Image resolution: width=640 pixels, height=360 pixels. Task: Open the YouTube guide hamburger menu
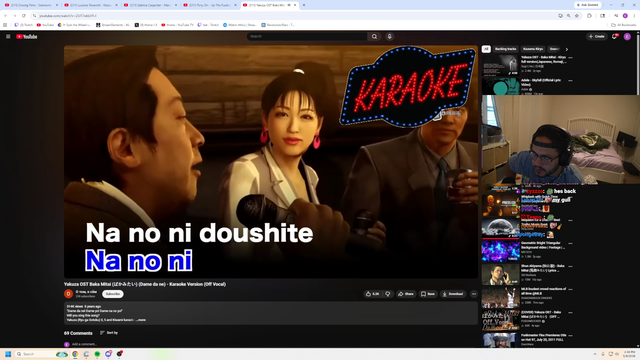pyautogui.click(x=8, y=36)
